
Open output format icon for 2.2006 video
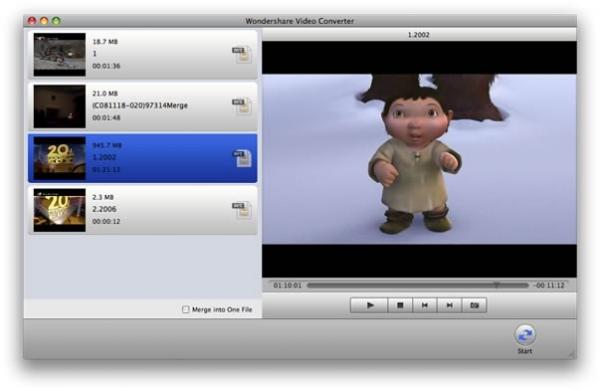241,210
